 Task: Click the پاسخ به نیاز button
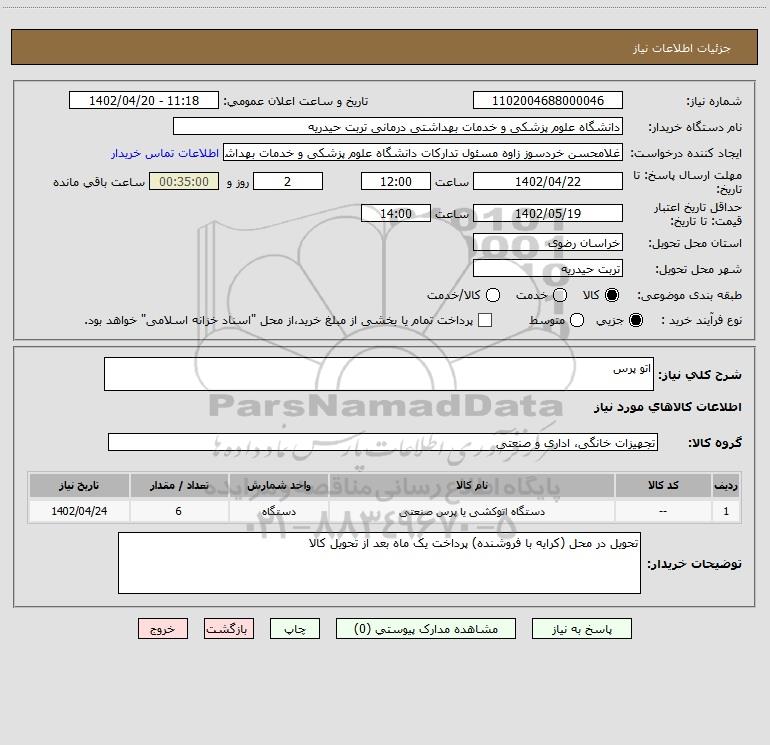tap(581, 629)
